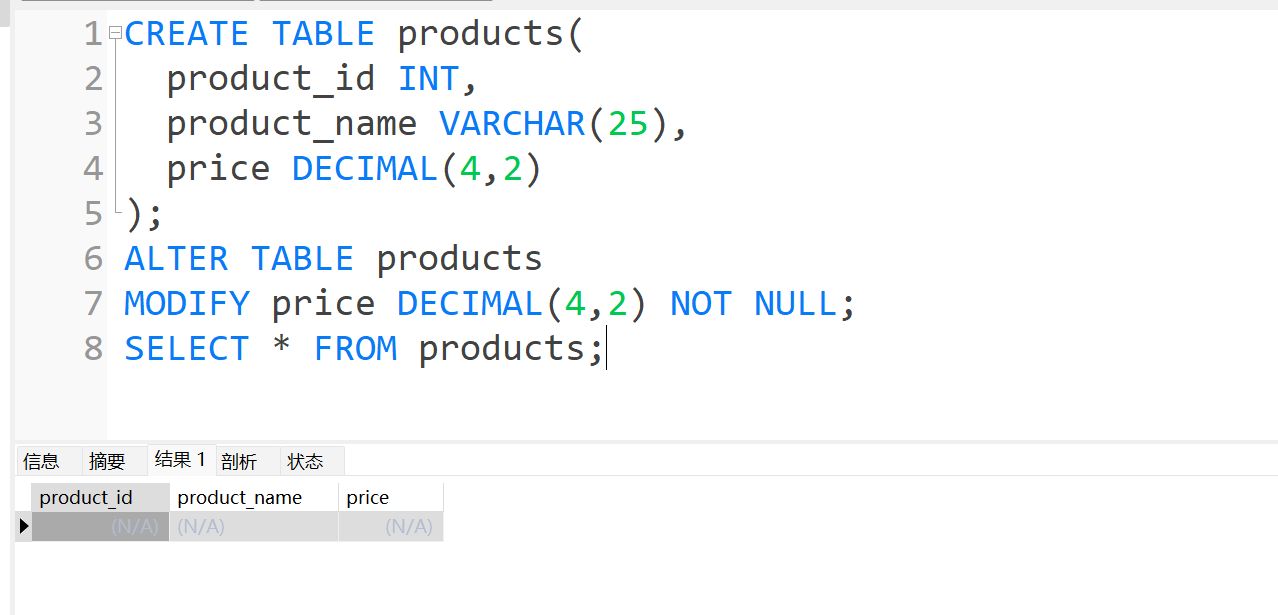The width and height of the screenshot is (1278, 615).
Task: Show the 状态 tab
Action: coord(305,461)
